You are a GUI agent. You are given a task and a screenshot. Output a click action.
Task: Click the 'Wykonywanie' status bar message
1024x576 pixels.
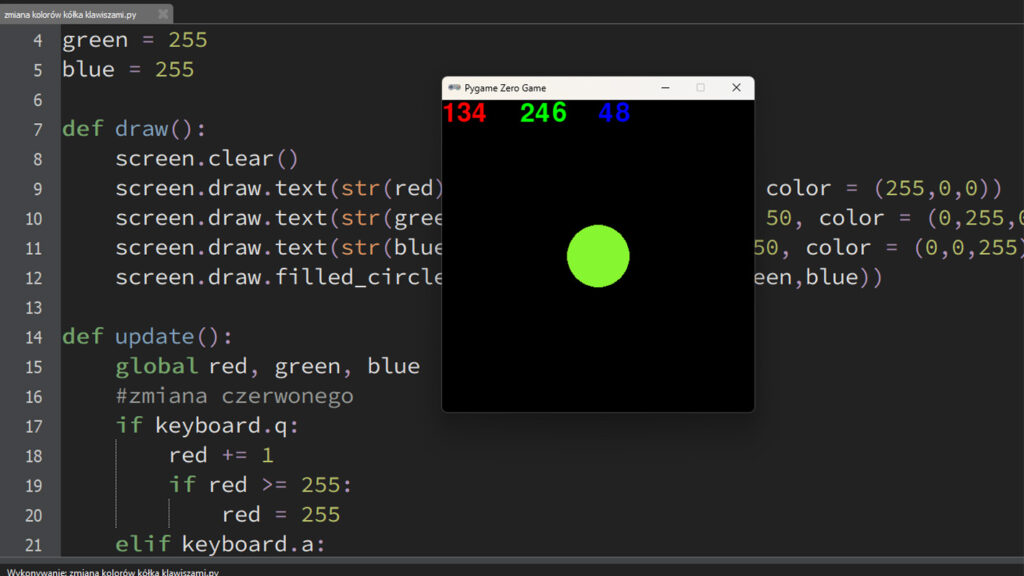click(x=110, y=571)
